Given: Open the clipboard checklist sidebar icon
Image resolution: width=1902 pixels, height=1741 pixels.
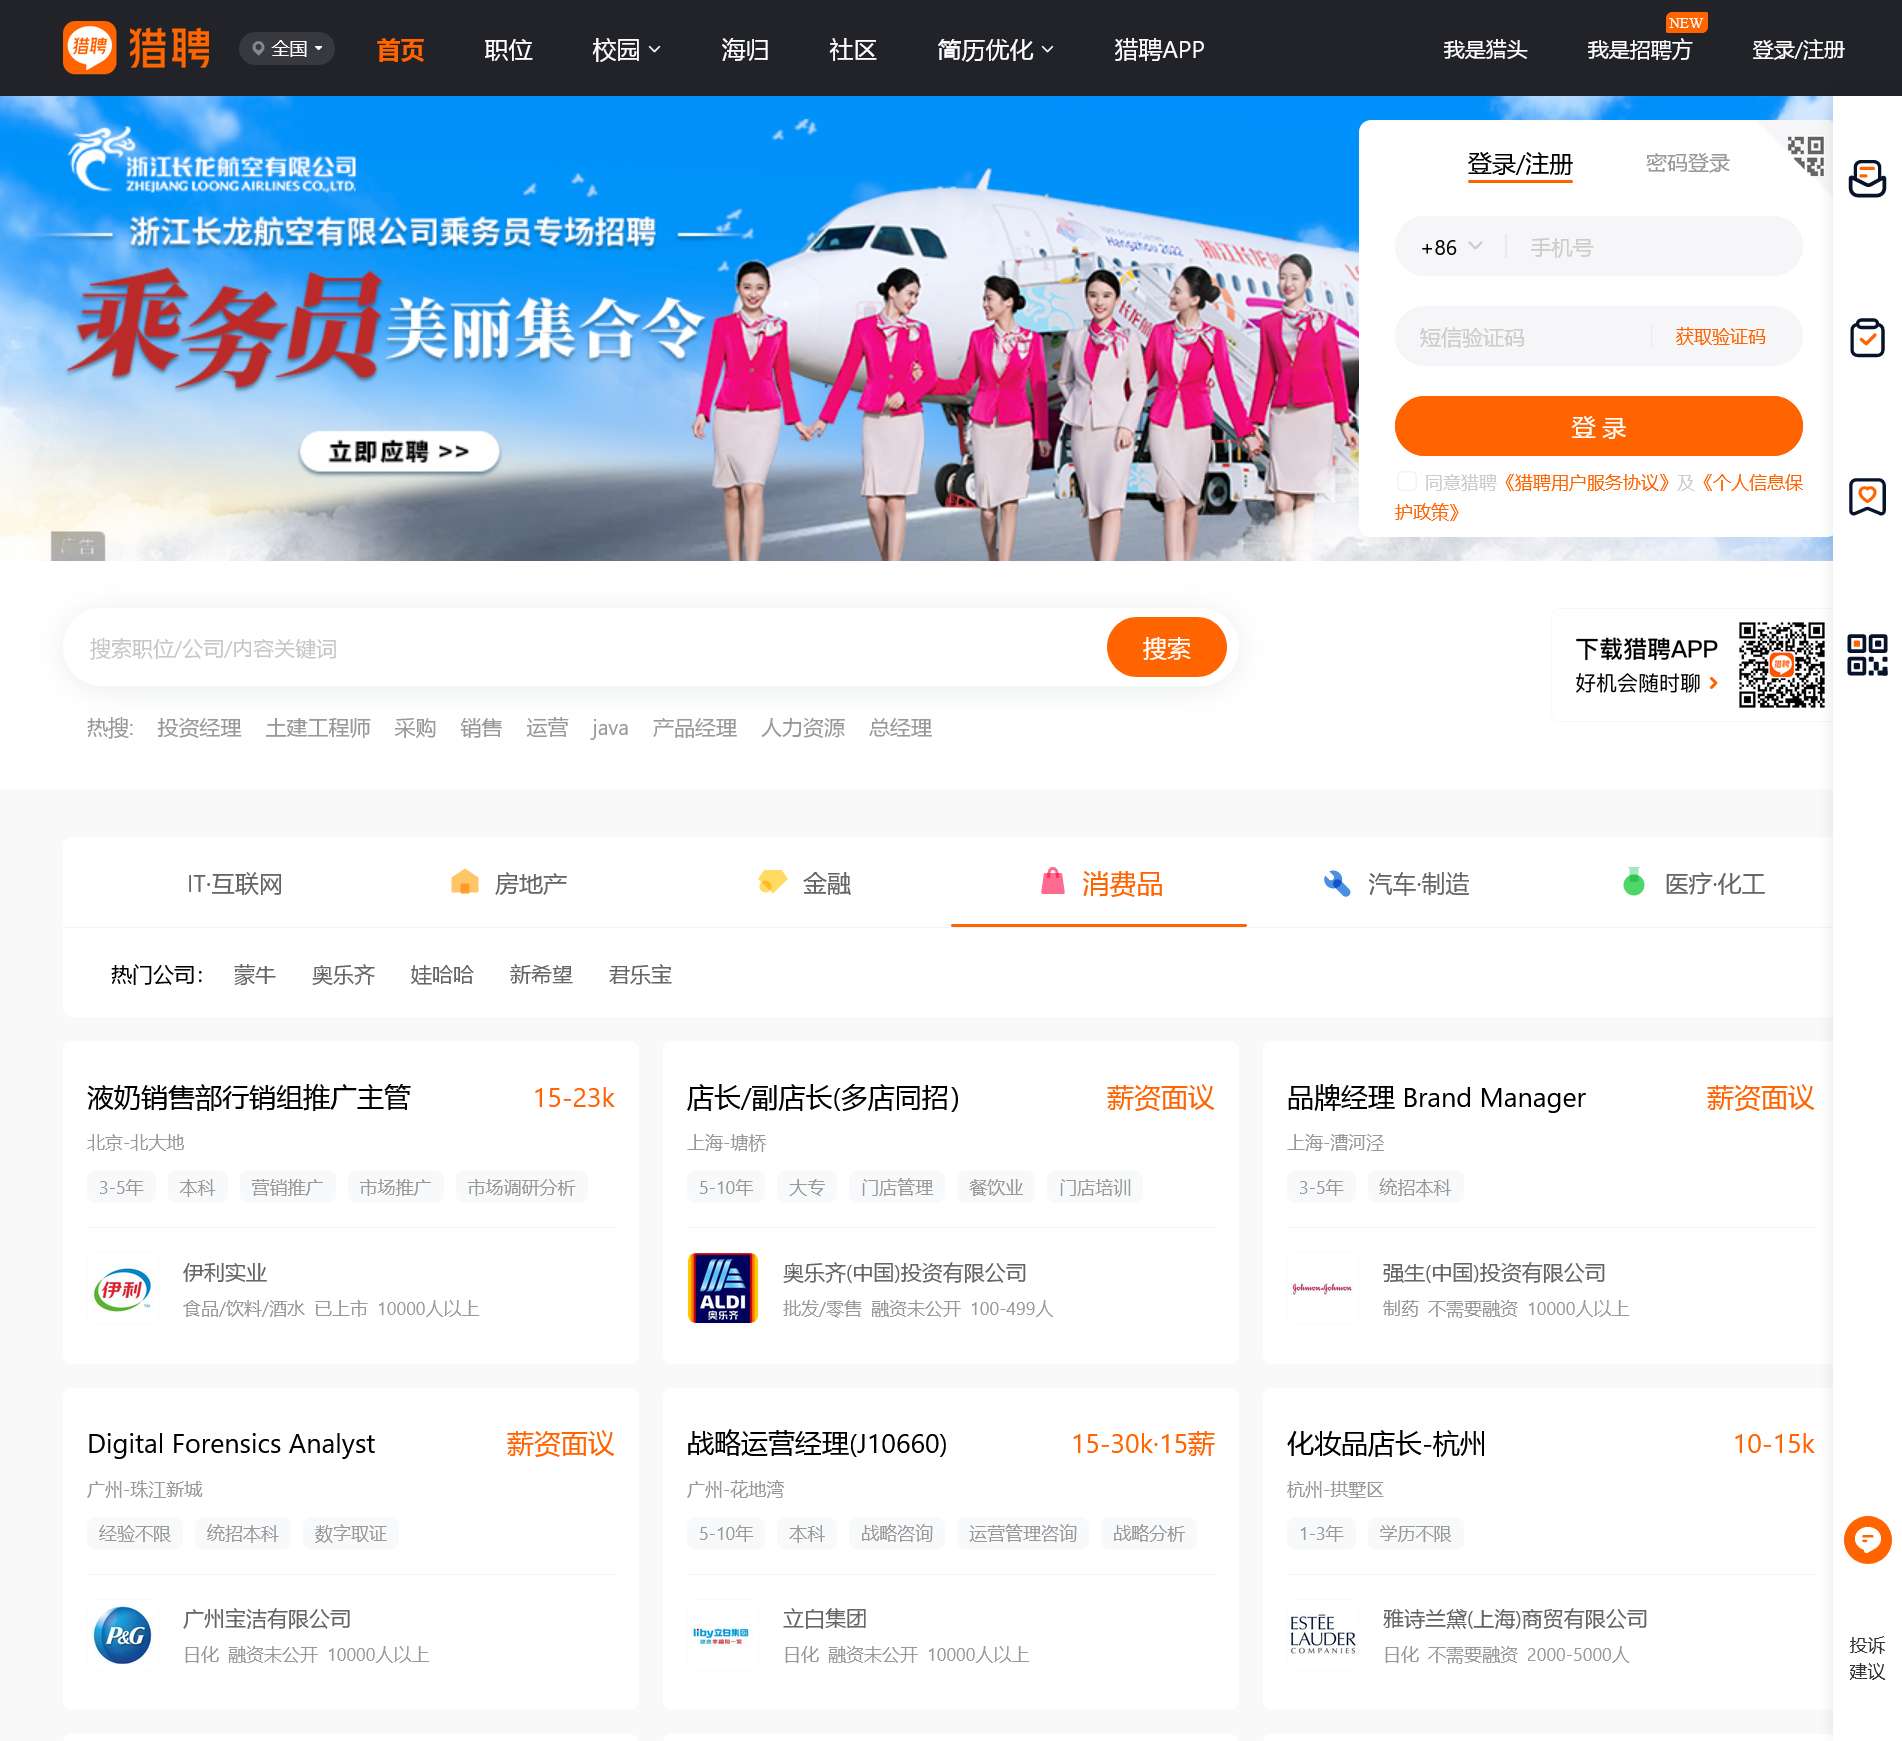Looking at the screenshot, I should (x=1867, y=338).
